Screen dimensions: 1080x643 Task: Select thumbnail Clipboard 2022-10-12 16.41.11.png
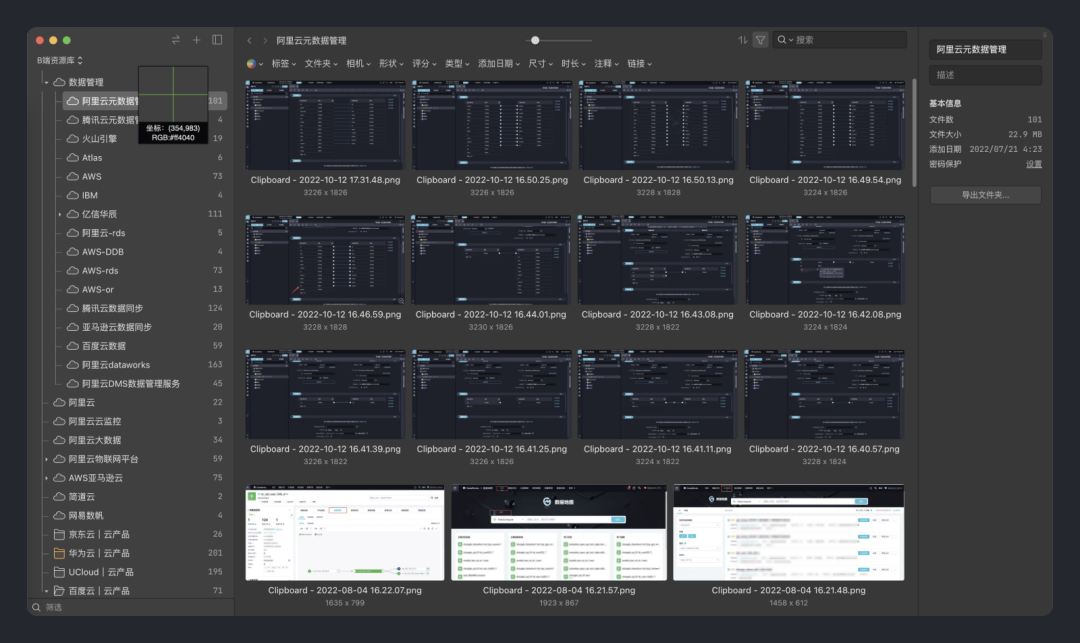click(x=657, y=394)
